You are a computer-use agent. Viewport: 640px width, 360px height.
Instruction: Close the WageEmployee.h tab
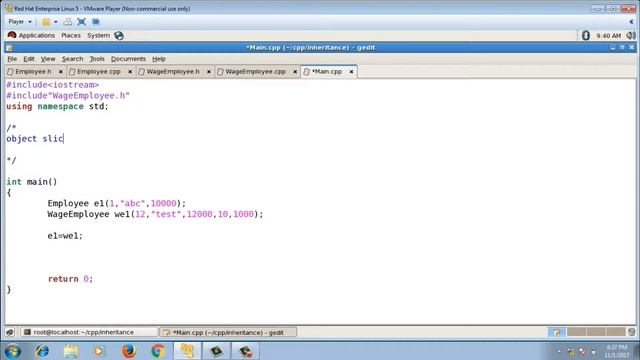[209, 71]
